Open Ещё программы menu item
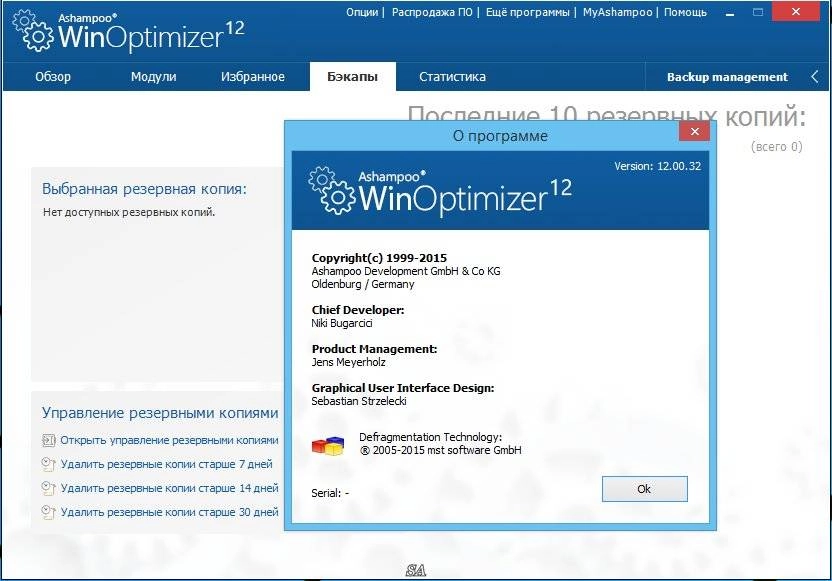832x581 pixels. (527, 12)
